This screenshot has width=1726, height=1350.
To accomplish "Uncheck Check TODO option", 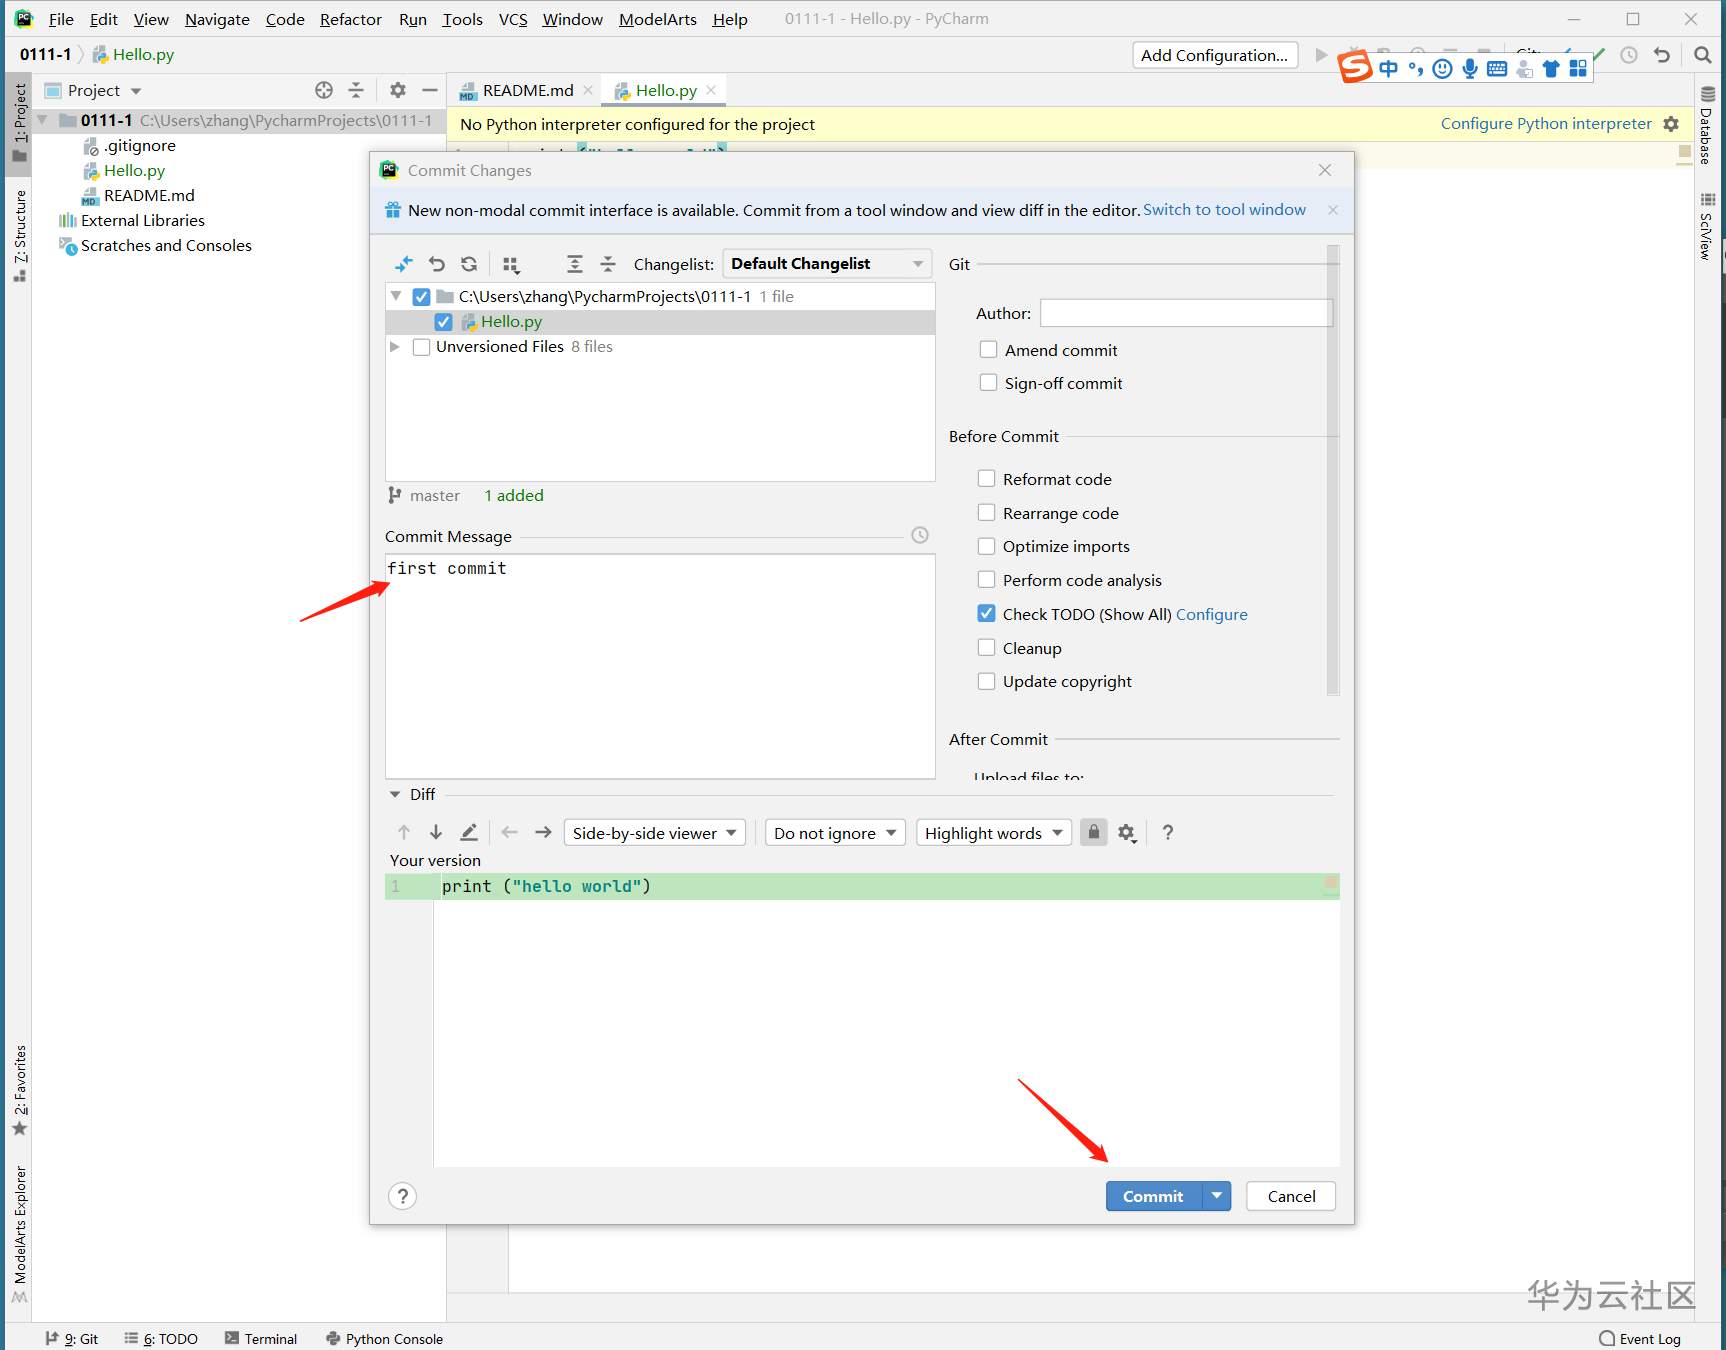I will [x=986, y=613].
